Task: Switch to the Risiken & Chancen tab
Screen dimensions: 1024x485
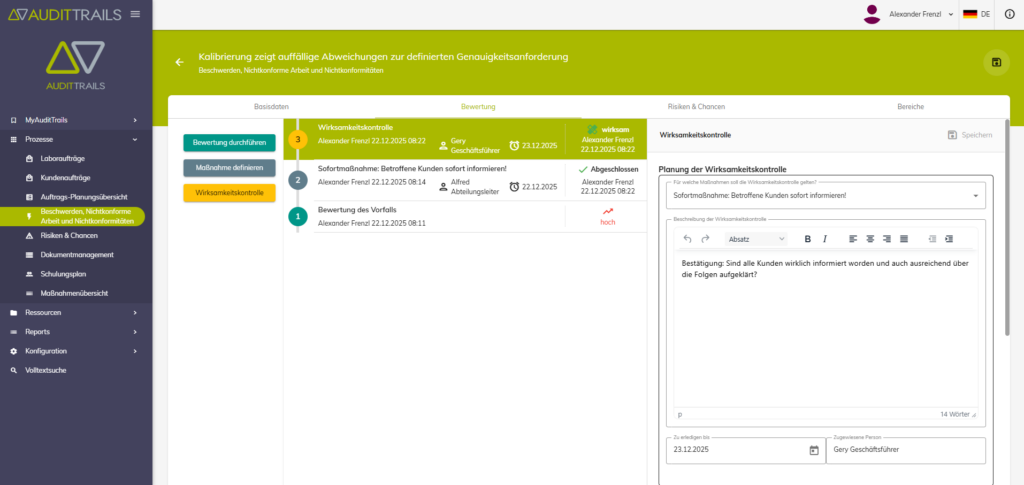Action: tap(696, 106)
